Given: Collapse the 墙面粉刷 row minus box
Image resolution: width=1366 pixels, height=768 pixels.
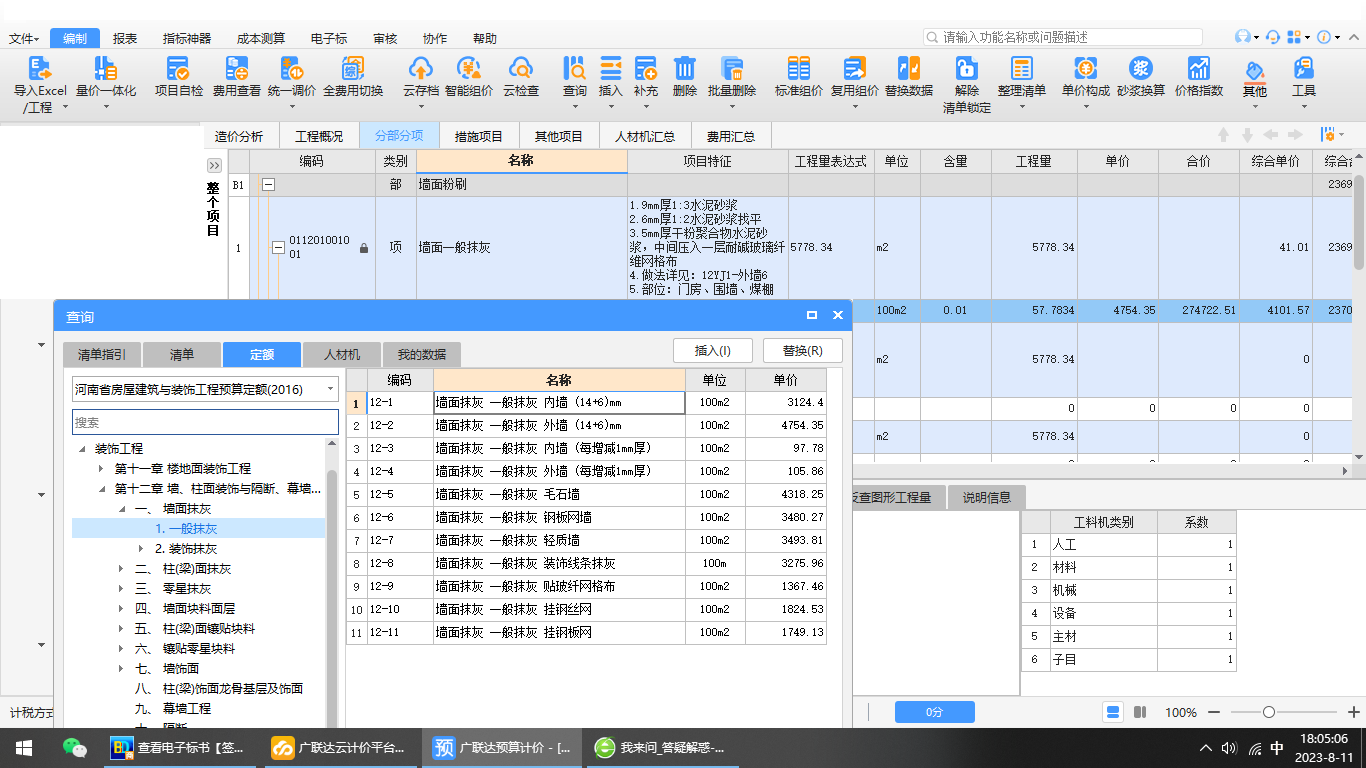Looking at the screenshot, I should tap(268, 185).
